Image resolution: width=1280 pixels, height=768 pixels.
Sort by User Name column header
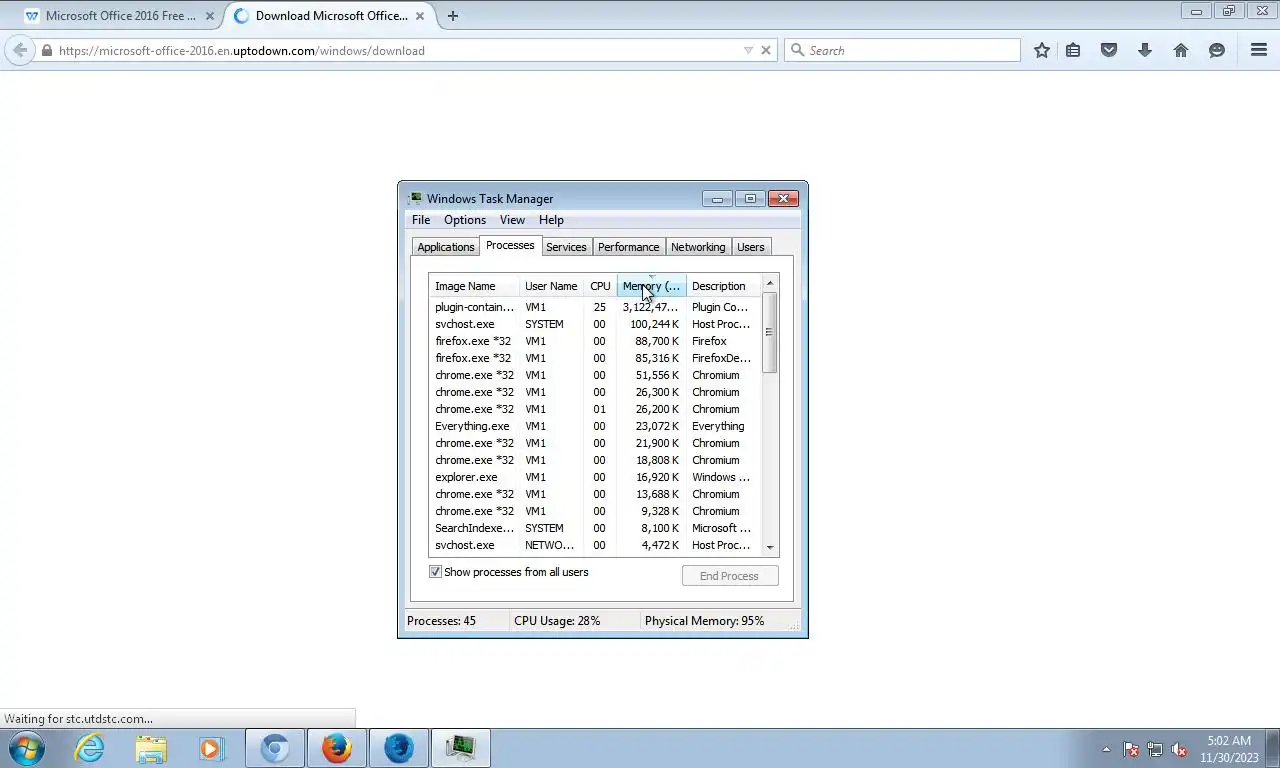coord(551,286)
